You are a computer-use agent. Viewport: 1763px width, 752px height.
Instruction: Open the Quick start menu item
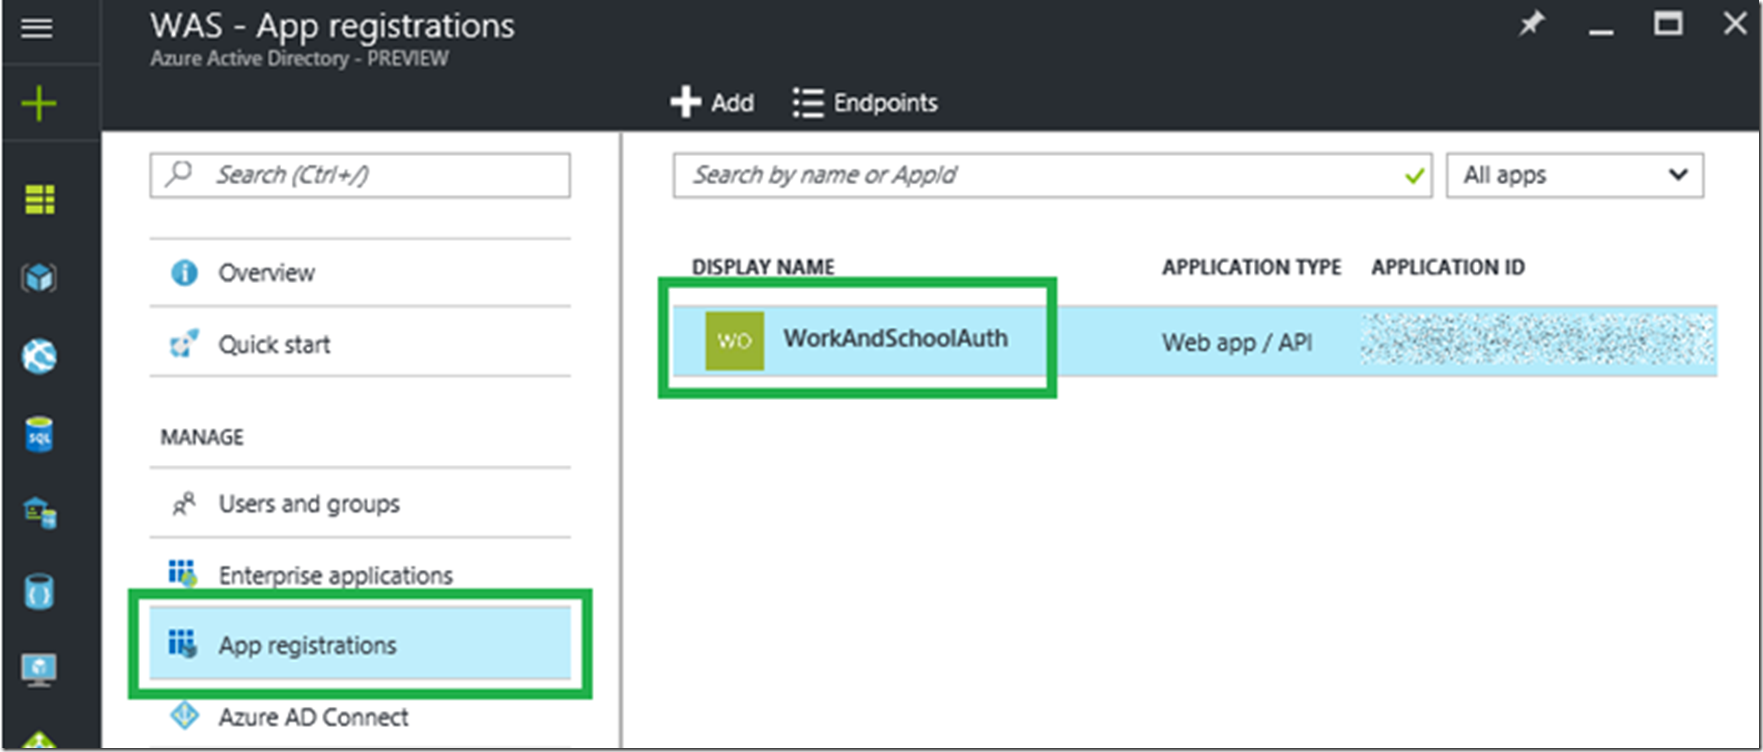coord(360,344)
